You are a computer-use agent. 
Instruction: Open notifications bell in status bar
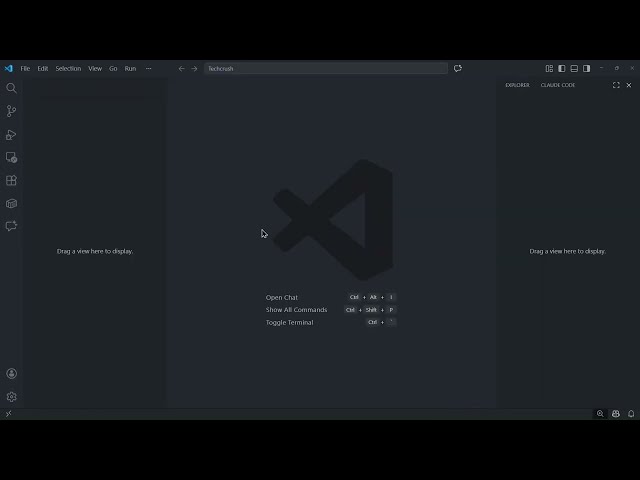pos(631,413)
